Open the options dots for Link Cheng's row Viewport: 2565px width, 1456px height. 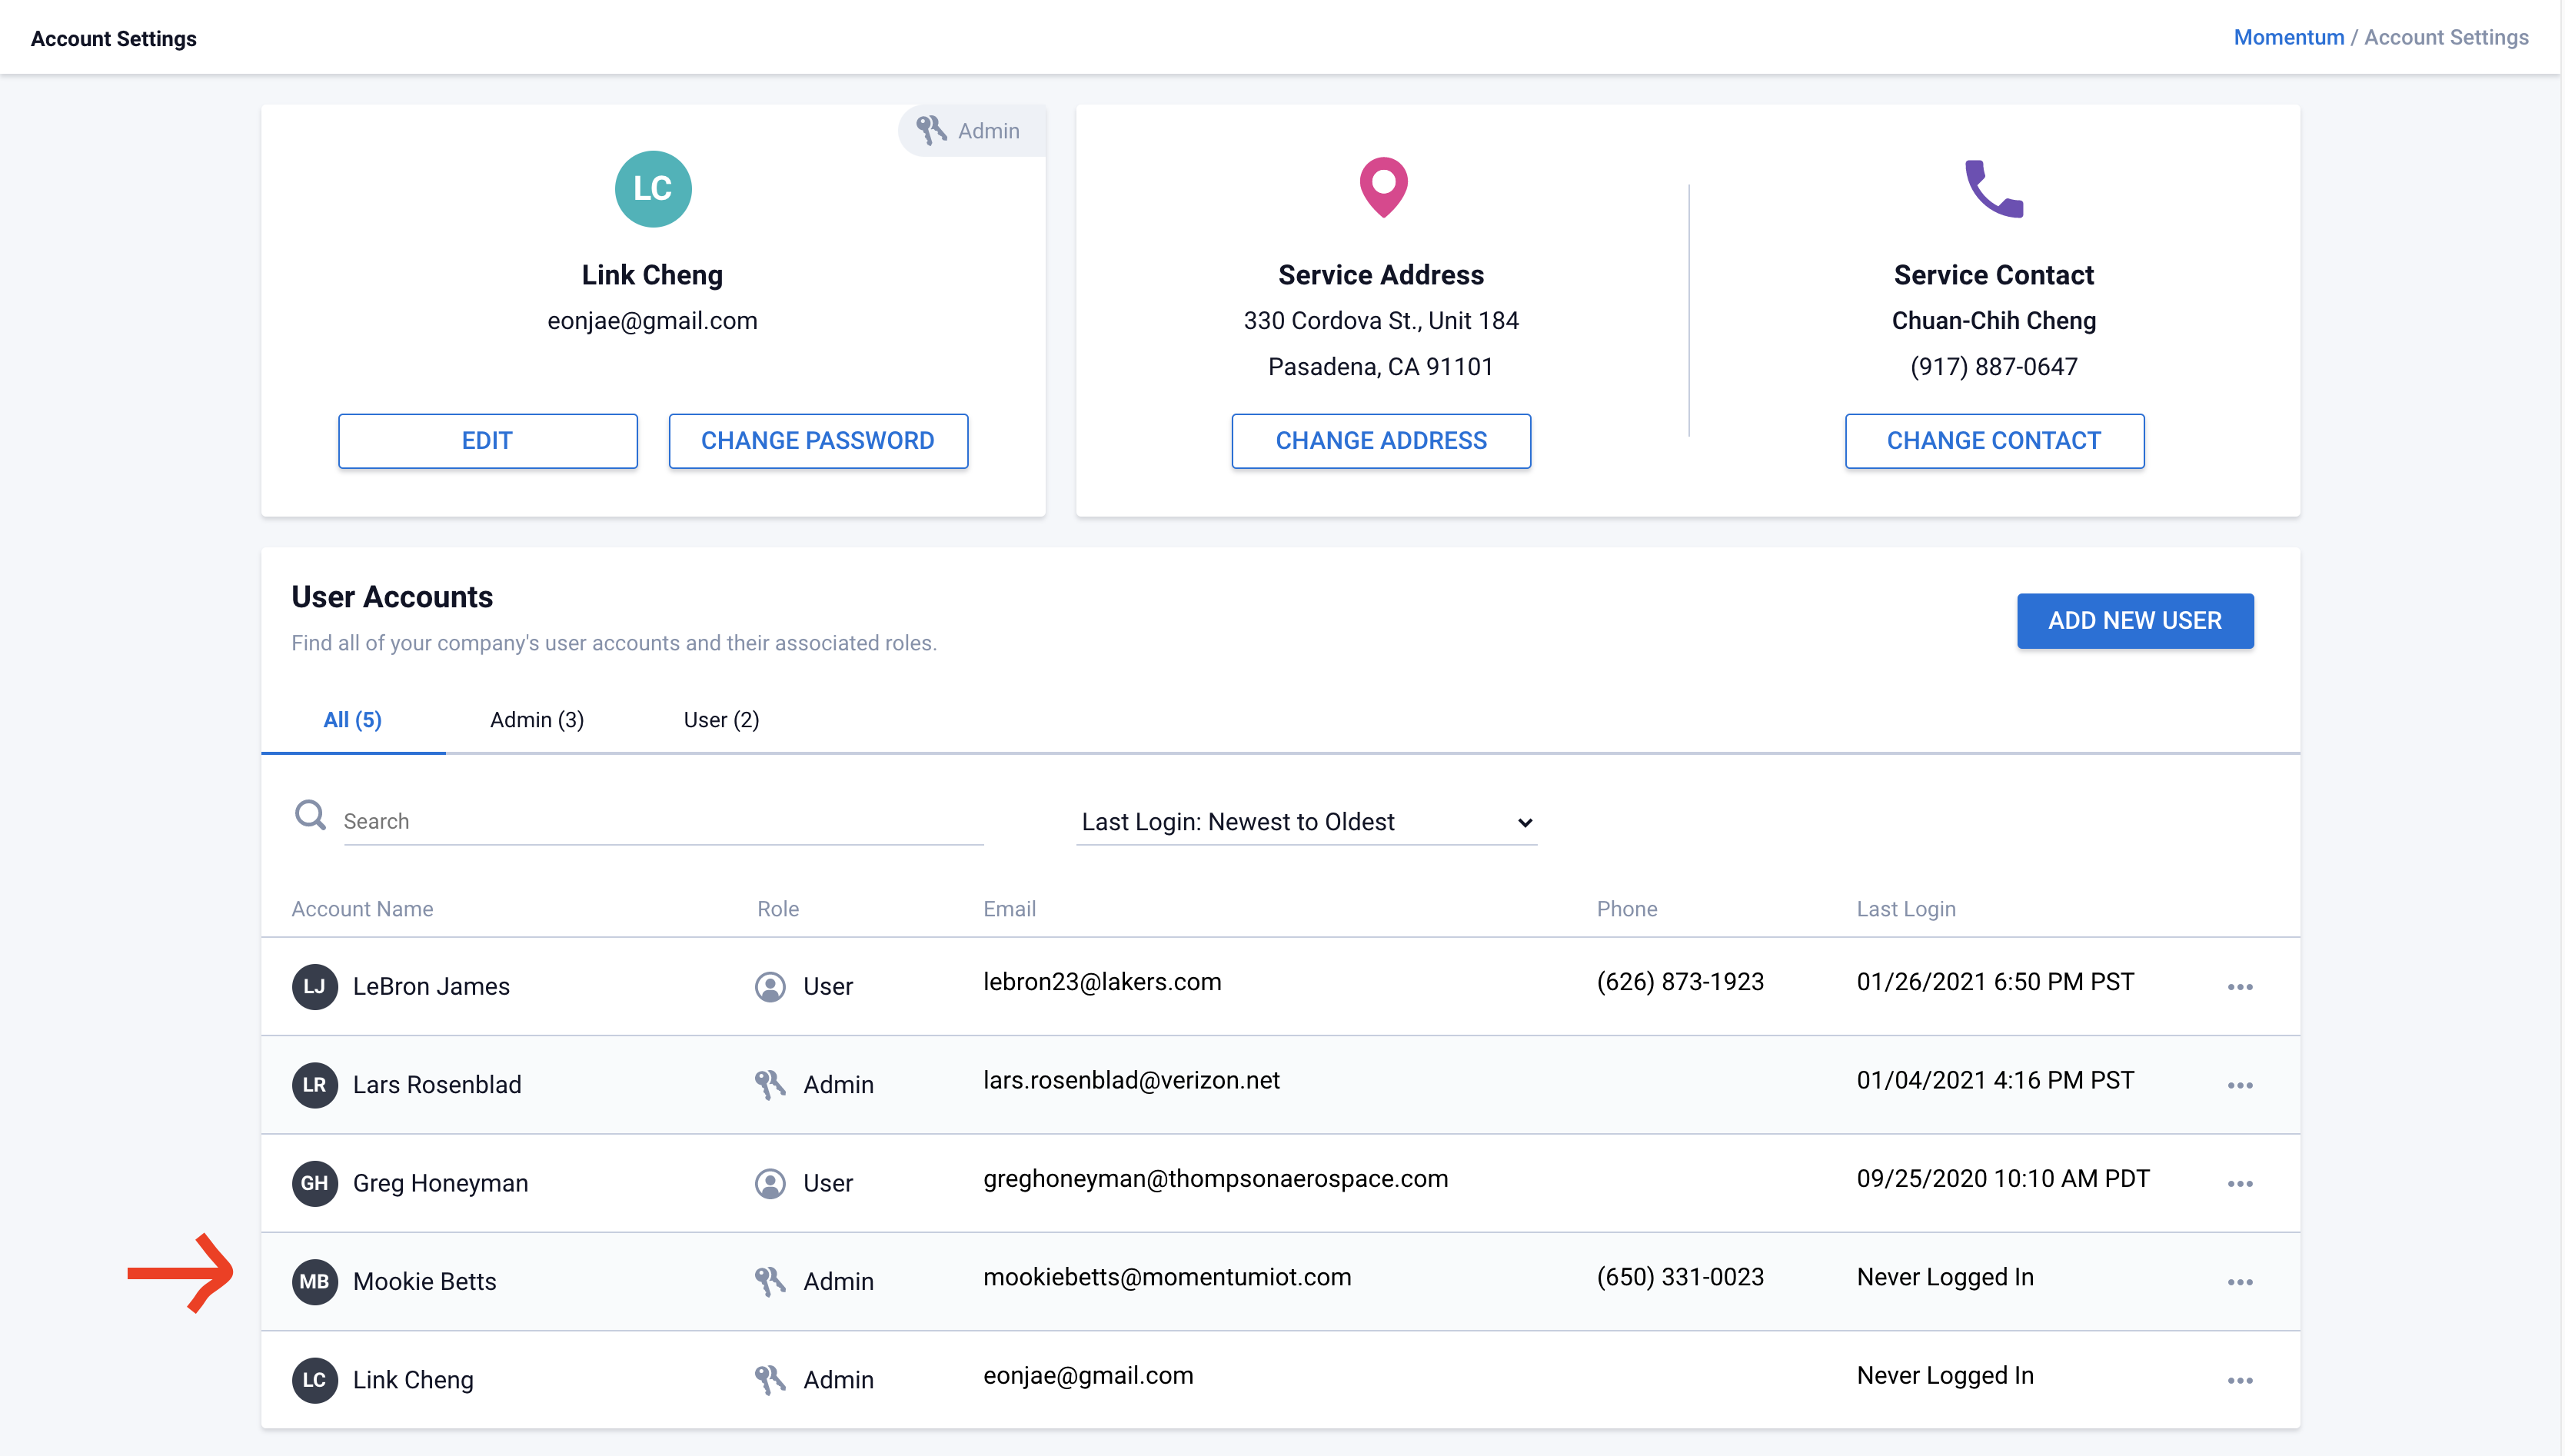2239,1380
